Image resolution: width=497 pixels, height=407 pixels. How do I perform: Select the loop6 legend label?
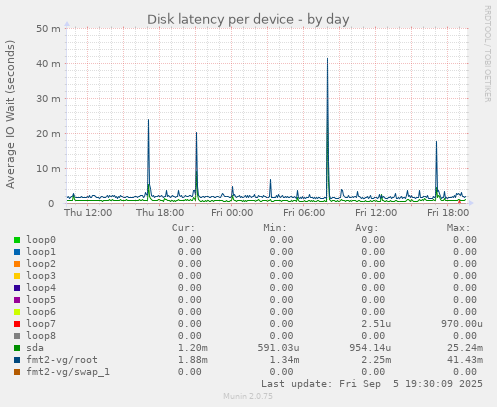pyautogui.click(x=41, y=312)
